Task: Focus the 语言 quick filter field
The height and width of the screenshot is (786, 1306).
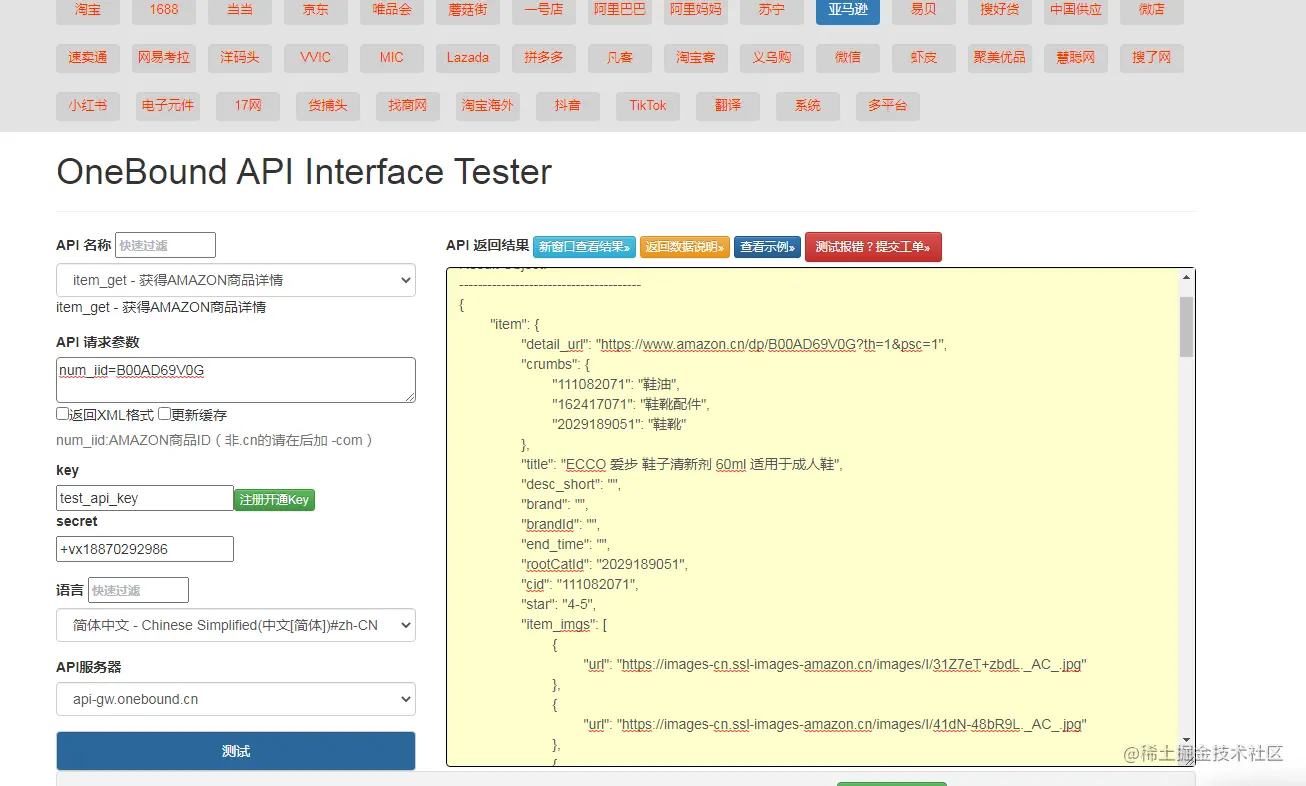Action: tap(138, 590)
